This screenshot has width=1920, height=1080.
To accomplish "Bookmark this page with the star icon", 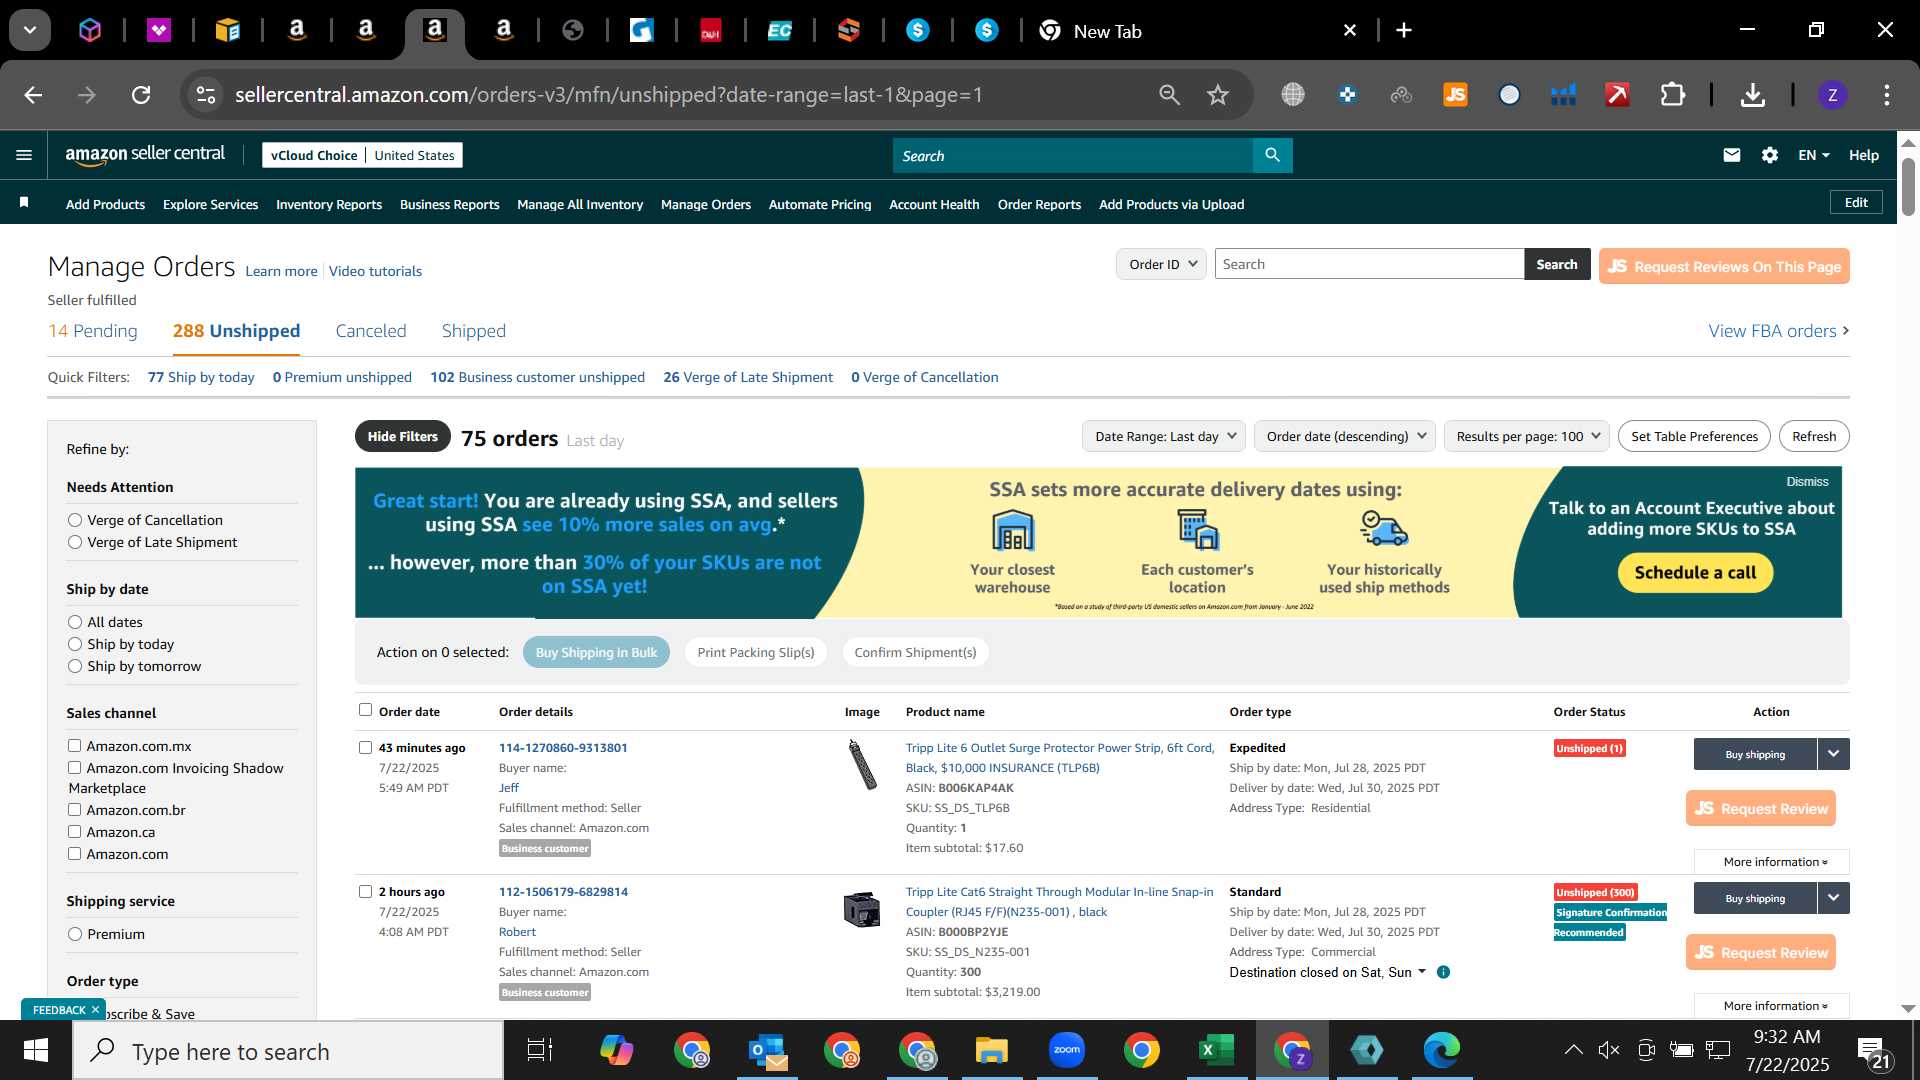I will coord(1217,95).
